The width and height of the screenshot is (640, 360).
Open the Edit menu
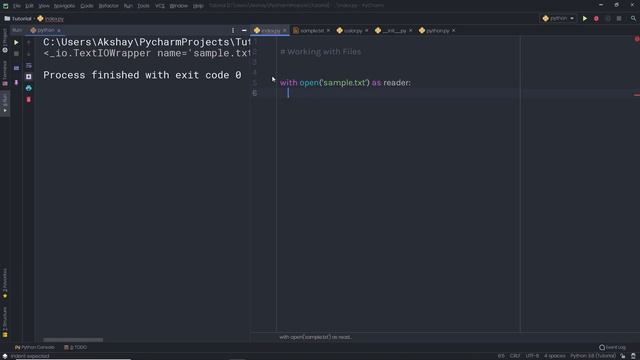click(x=29, y=6)
